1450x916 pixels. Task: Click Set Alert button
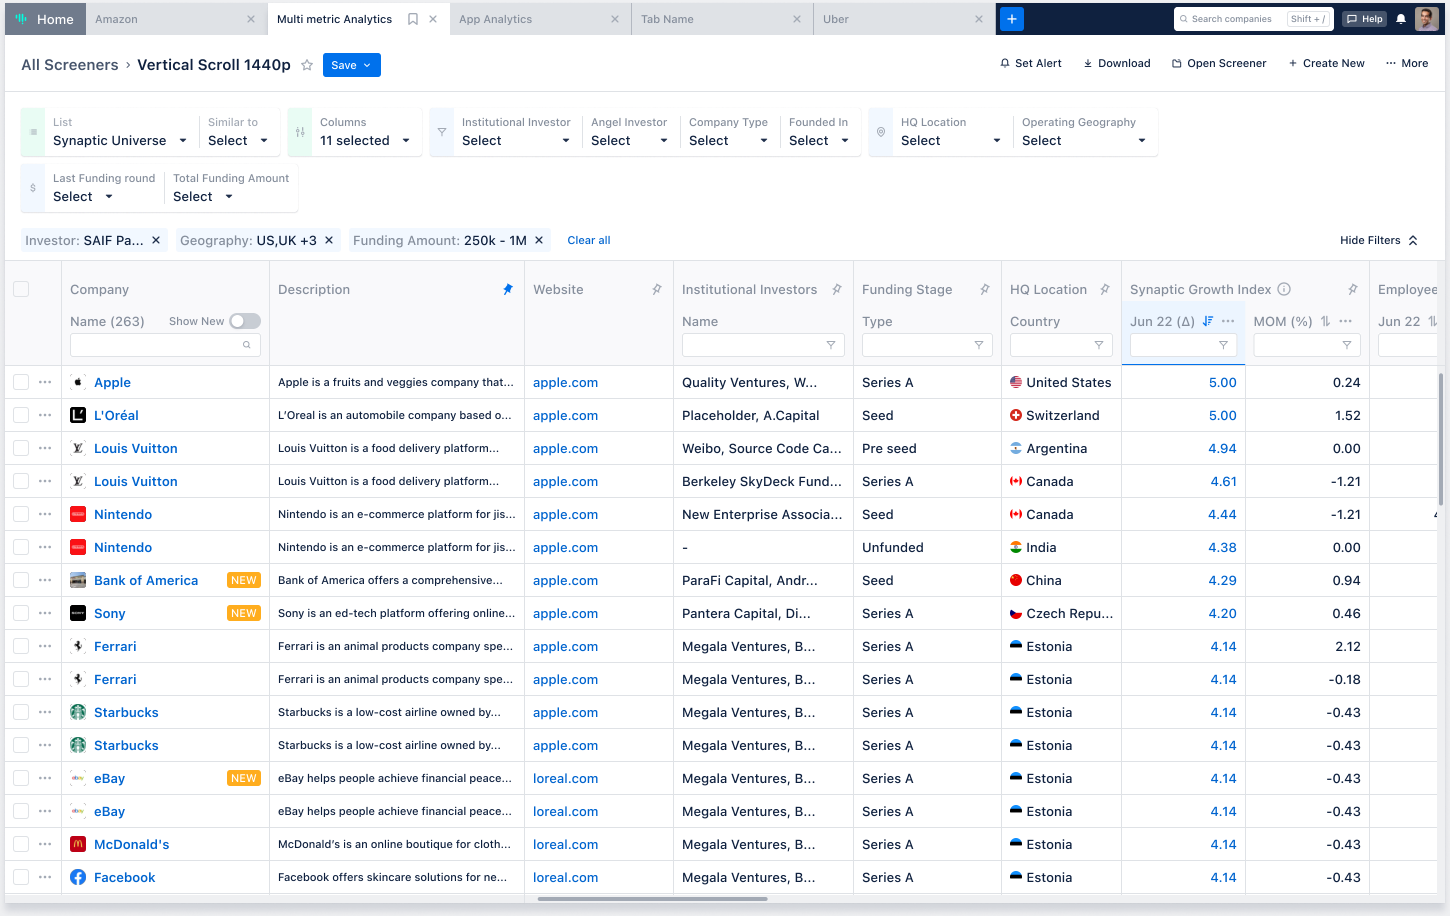point(1031,63)
